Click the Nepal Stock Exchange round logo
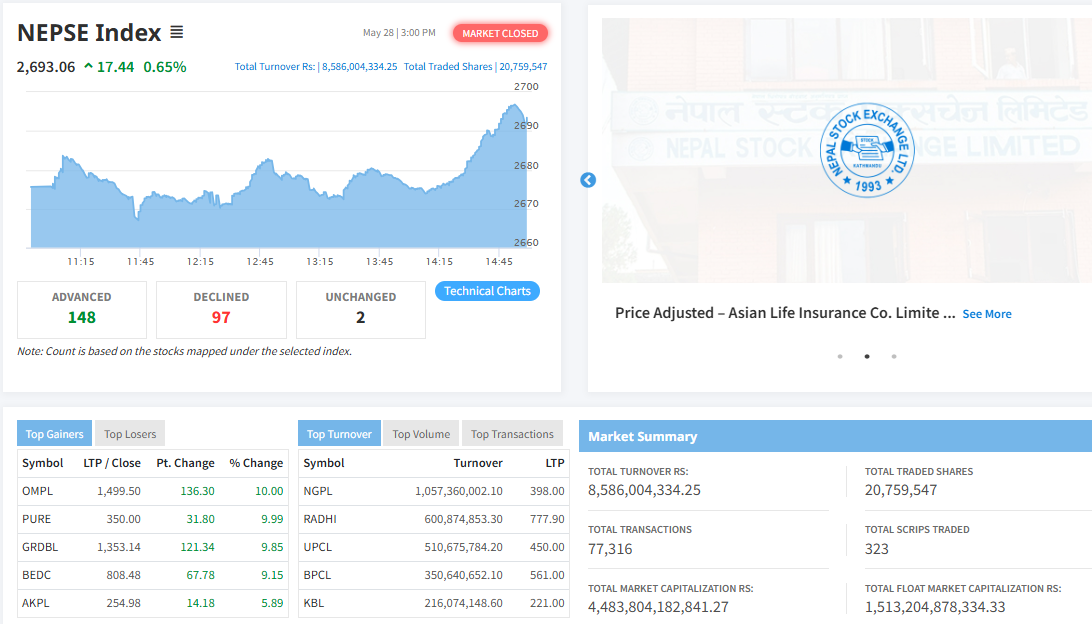 [x=867, y=151]
